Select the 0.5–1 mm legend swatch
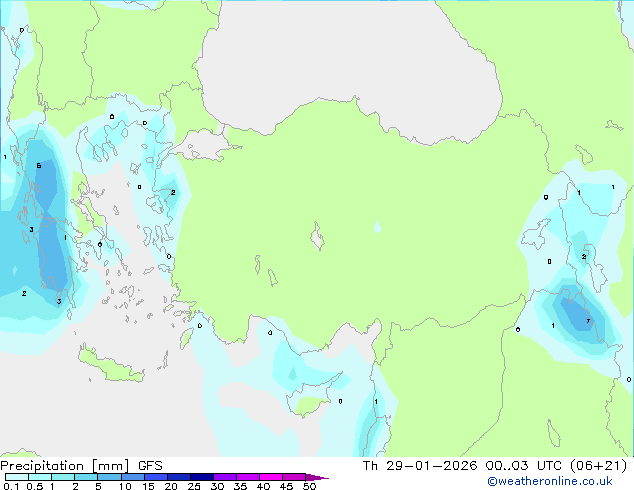The image size is (634, 490). pos(40,477)
